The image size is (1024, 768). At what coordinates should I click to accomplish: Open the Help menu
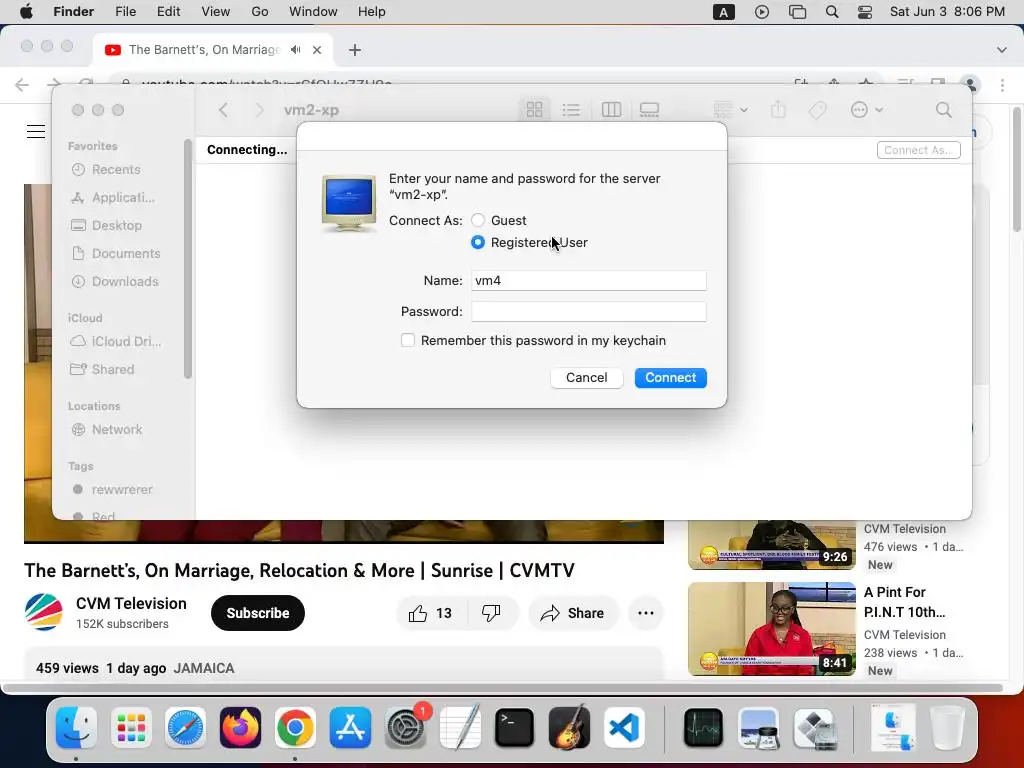pos(372,12)
